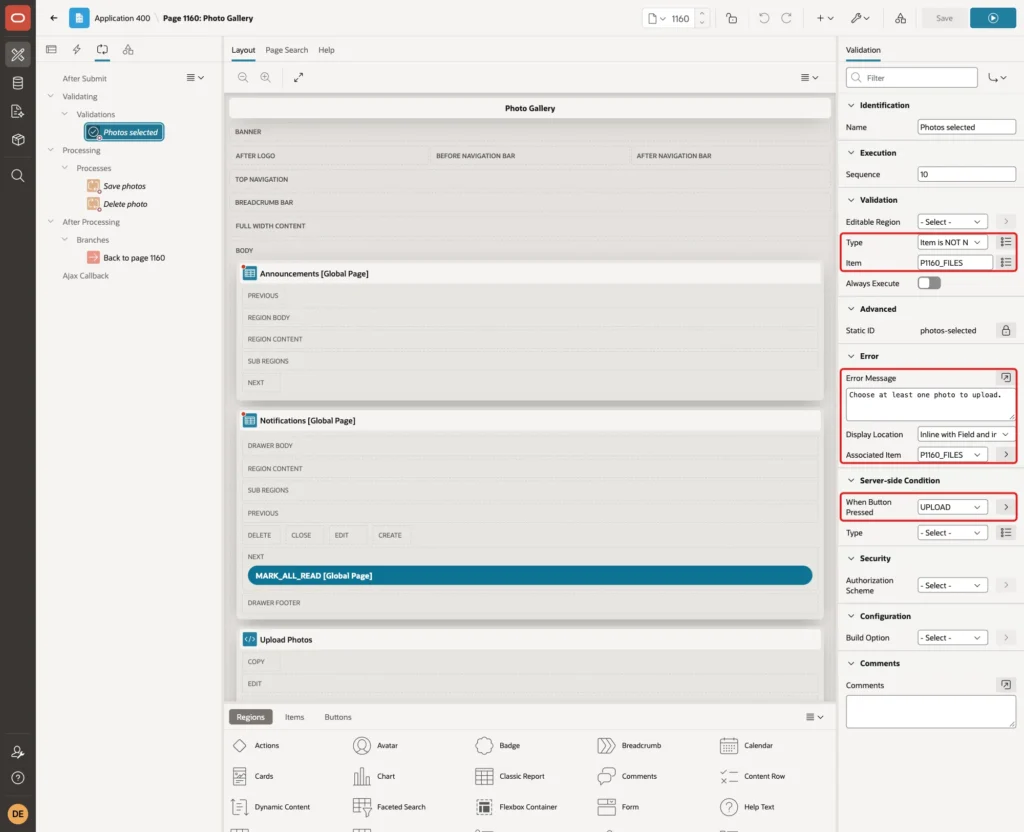Select the Photos selected validation
1024x832 pixels.
point(124,132)
